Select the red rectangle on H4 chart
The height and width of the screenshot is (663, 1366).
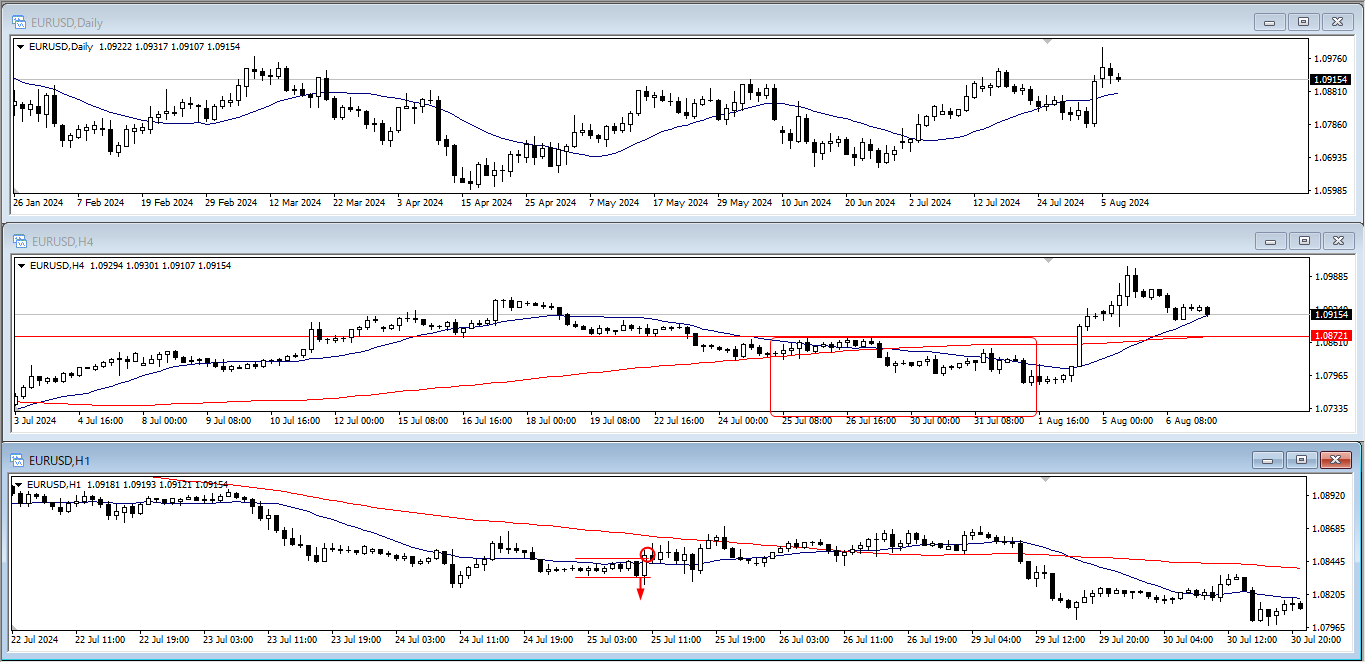(771, 380)
